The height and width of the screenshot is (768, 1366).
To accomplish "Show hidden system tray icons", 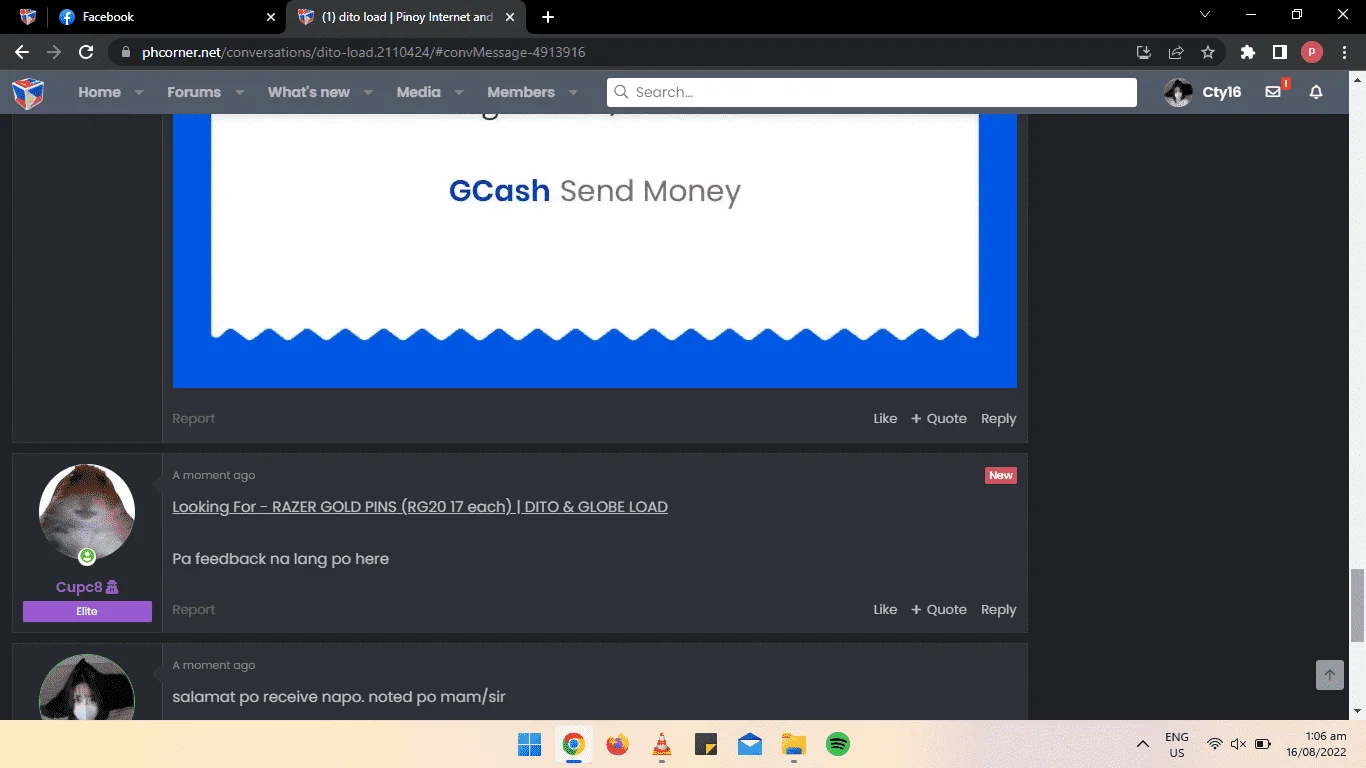I will point(1142,744).
